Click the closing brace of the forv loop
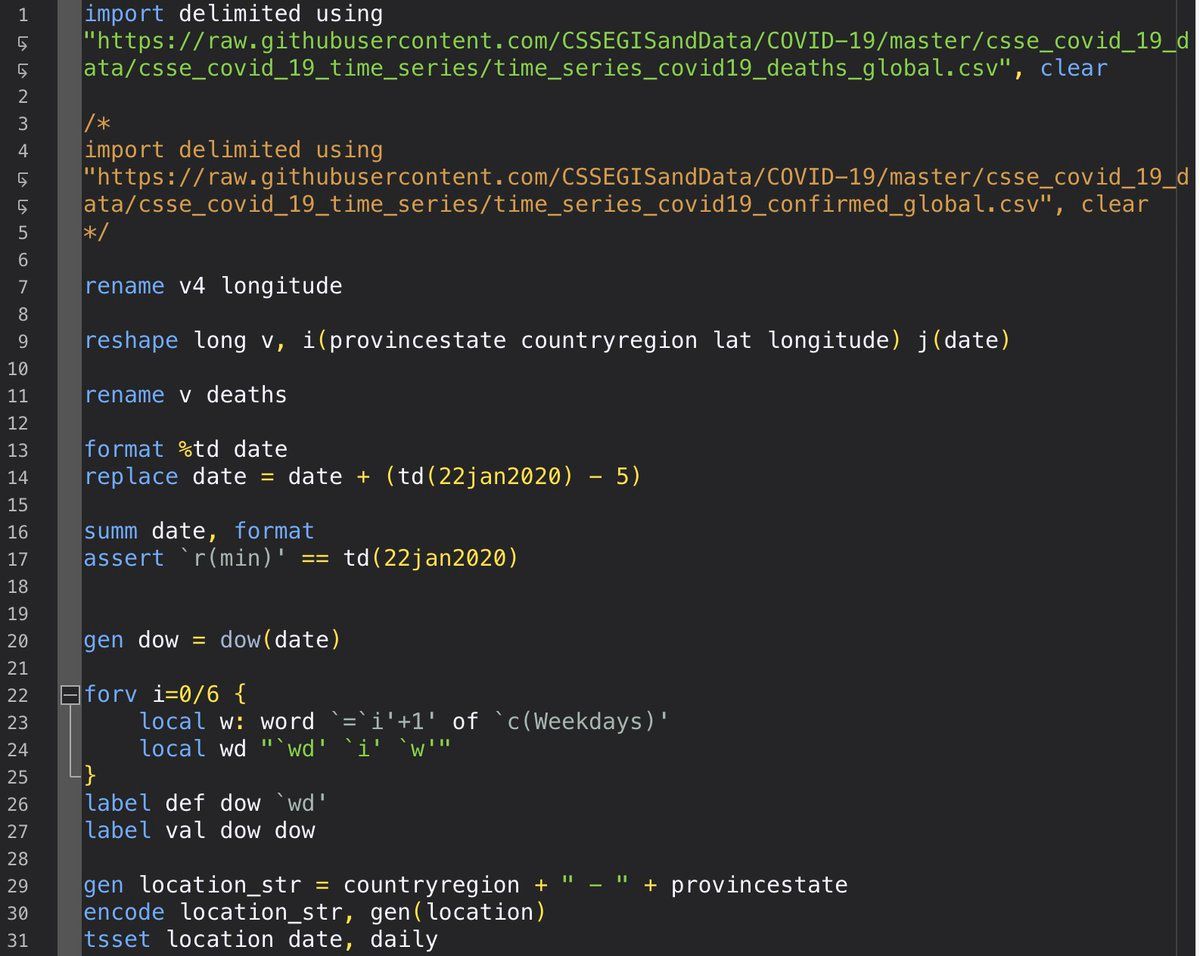Screen dimensions: 1200x956 tap(90, 776)
